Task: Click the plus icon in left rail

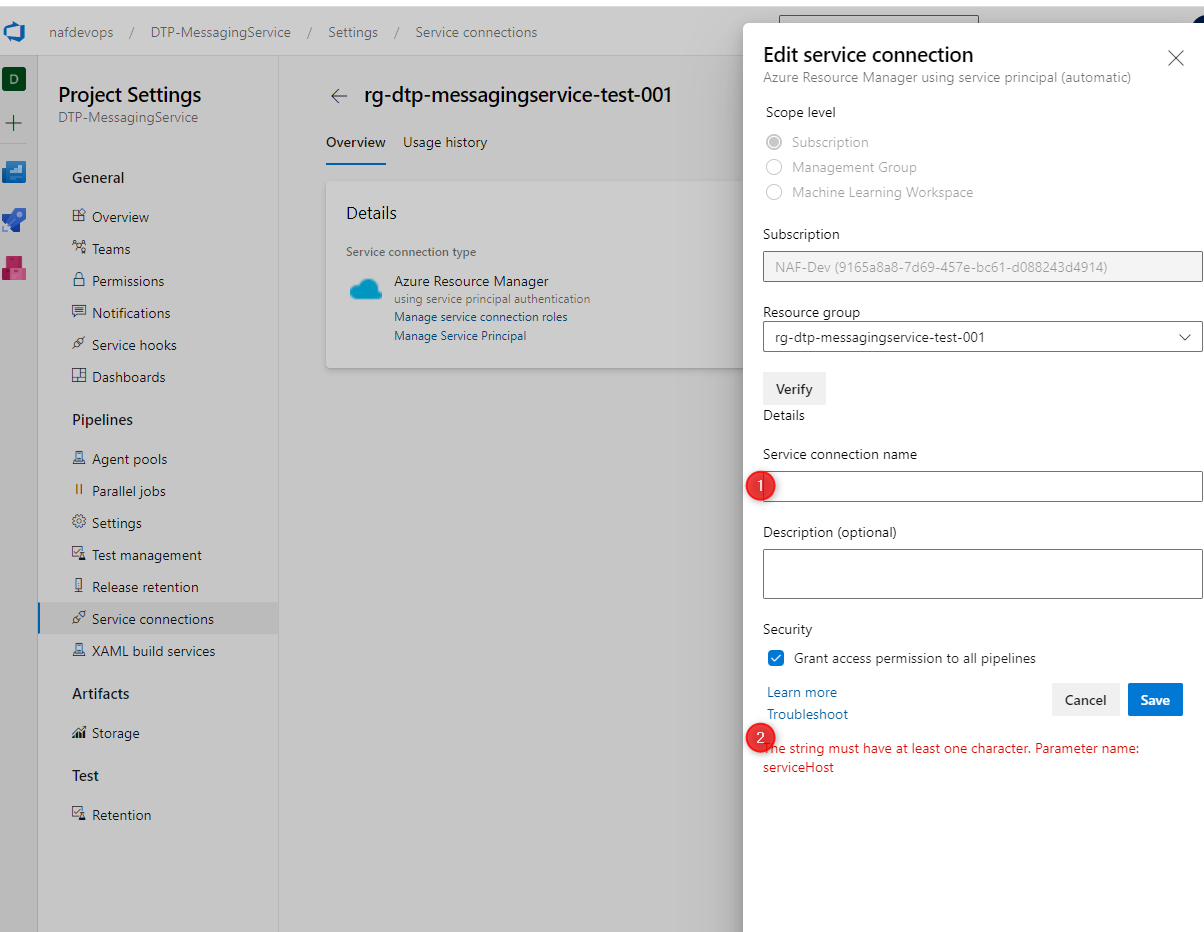Action: (14, 123)
